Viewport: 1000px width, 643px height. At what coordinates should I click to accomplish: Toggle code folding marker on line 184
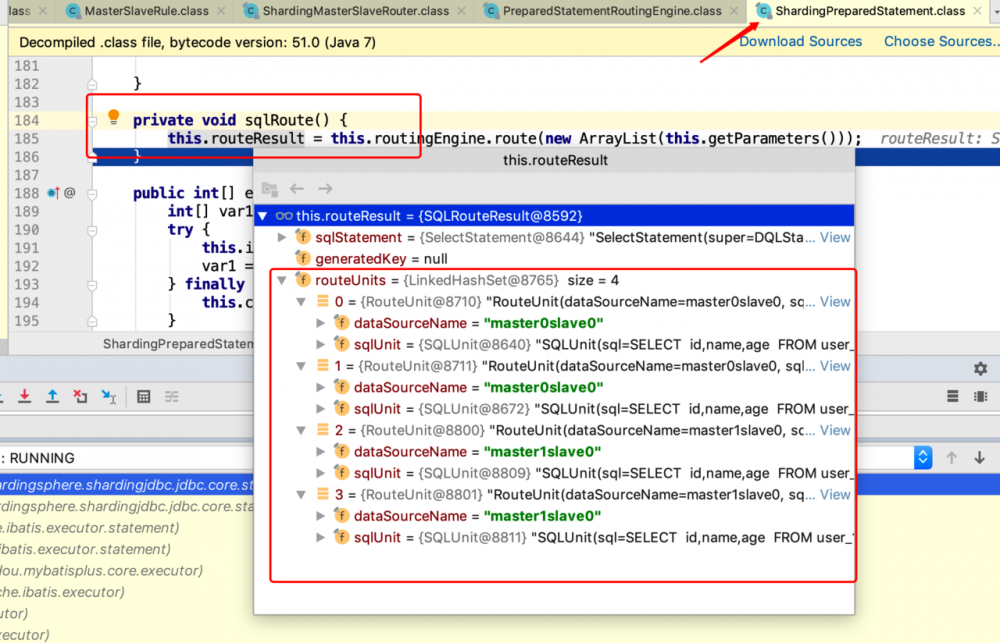(x=93, y=119)
